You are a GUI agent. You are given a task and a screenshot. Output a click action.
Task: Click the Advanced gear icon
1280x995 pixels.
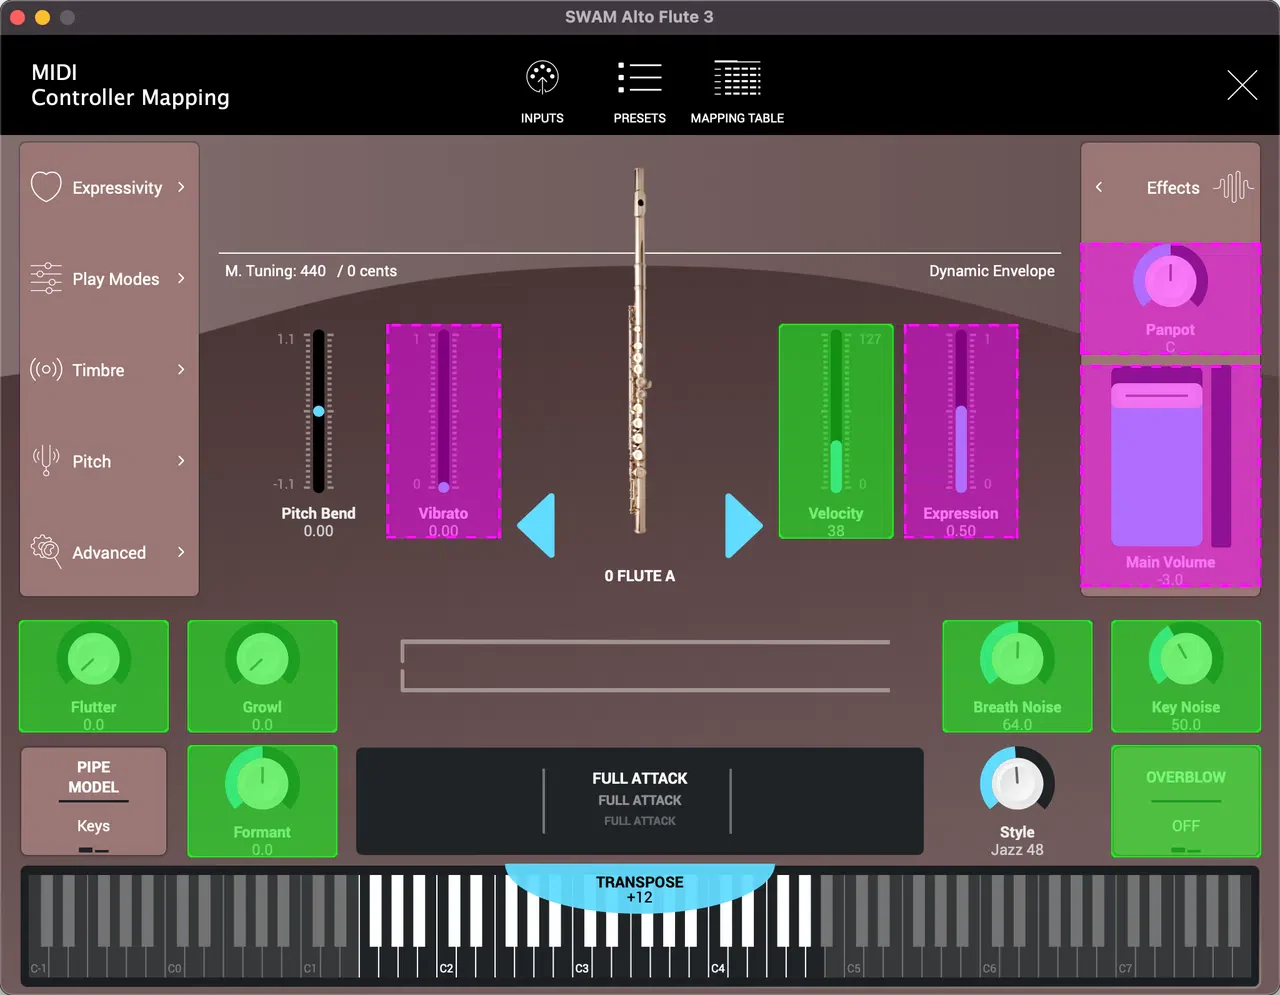pos(46,551)
